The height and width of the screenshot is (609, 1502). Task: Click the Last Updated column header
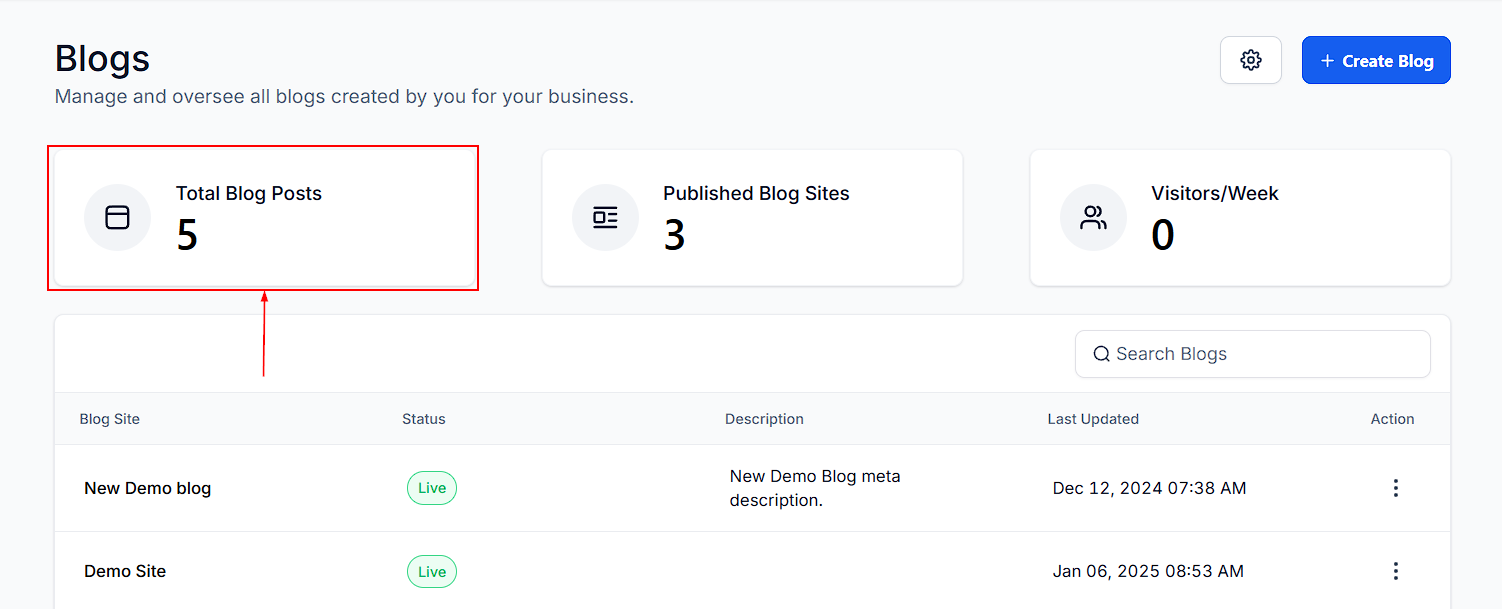1093,419
